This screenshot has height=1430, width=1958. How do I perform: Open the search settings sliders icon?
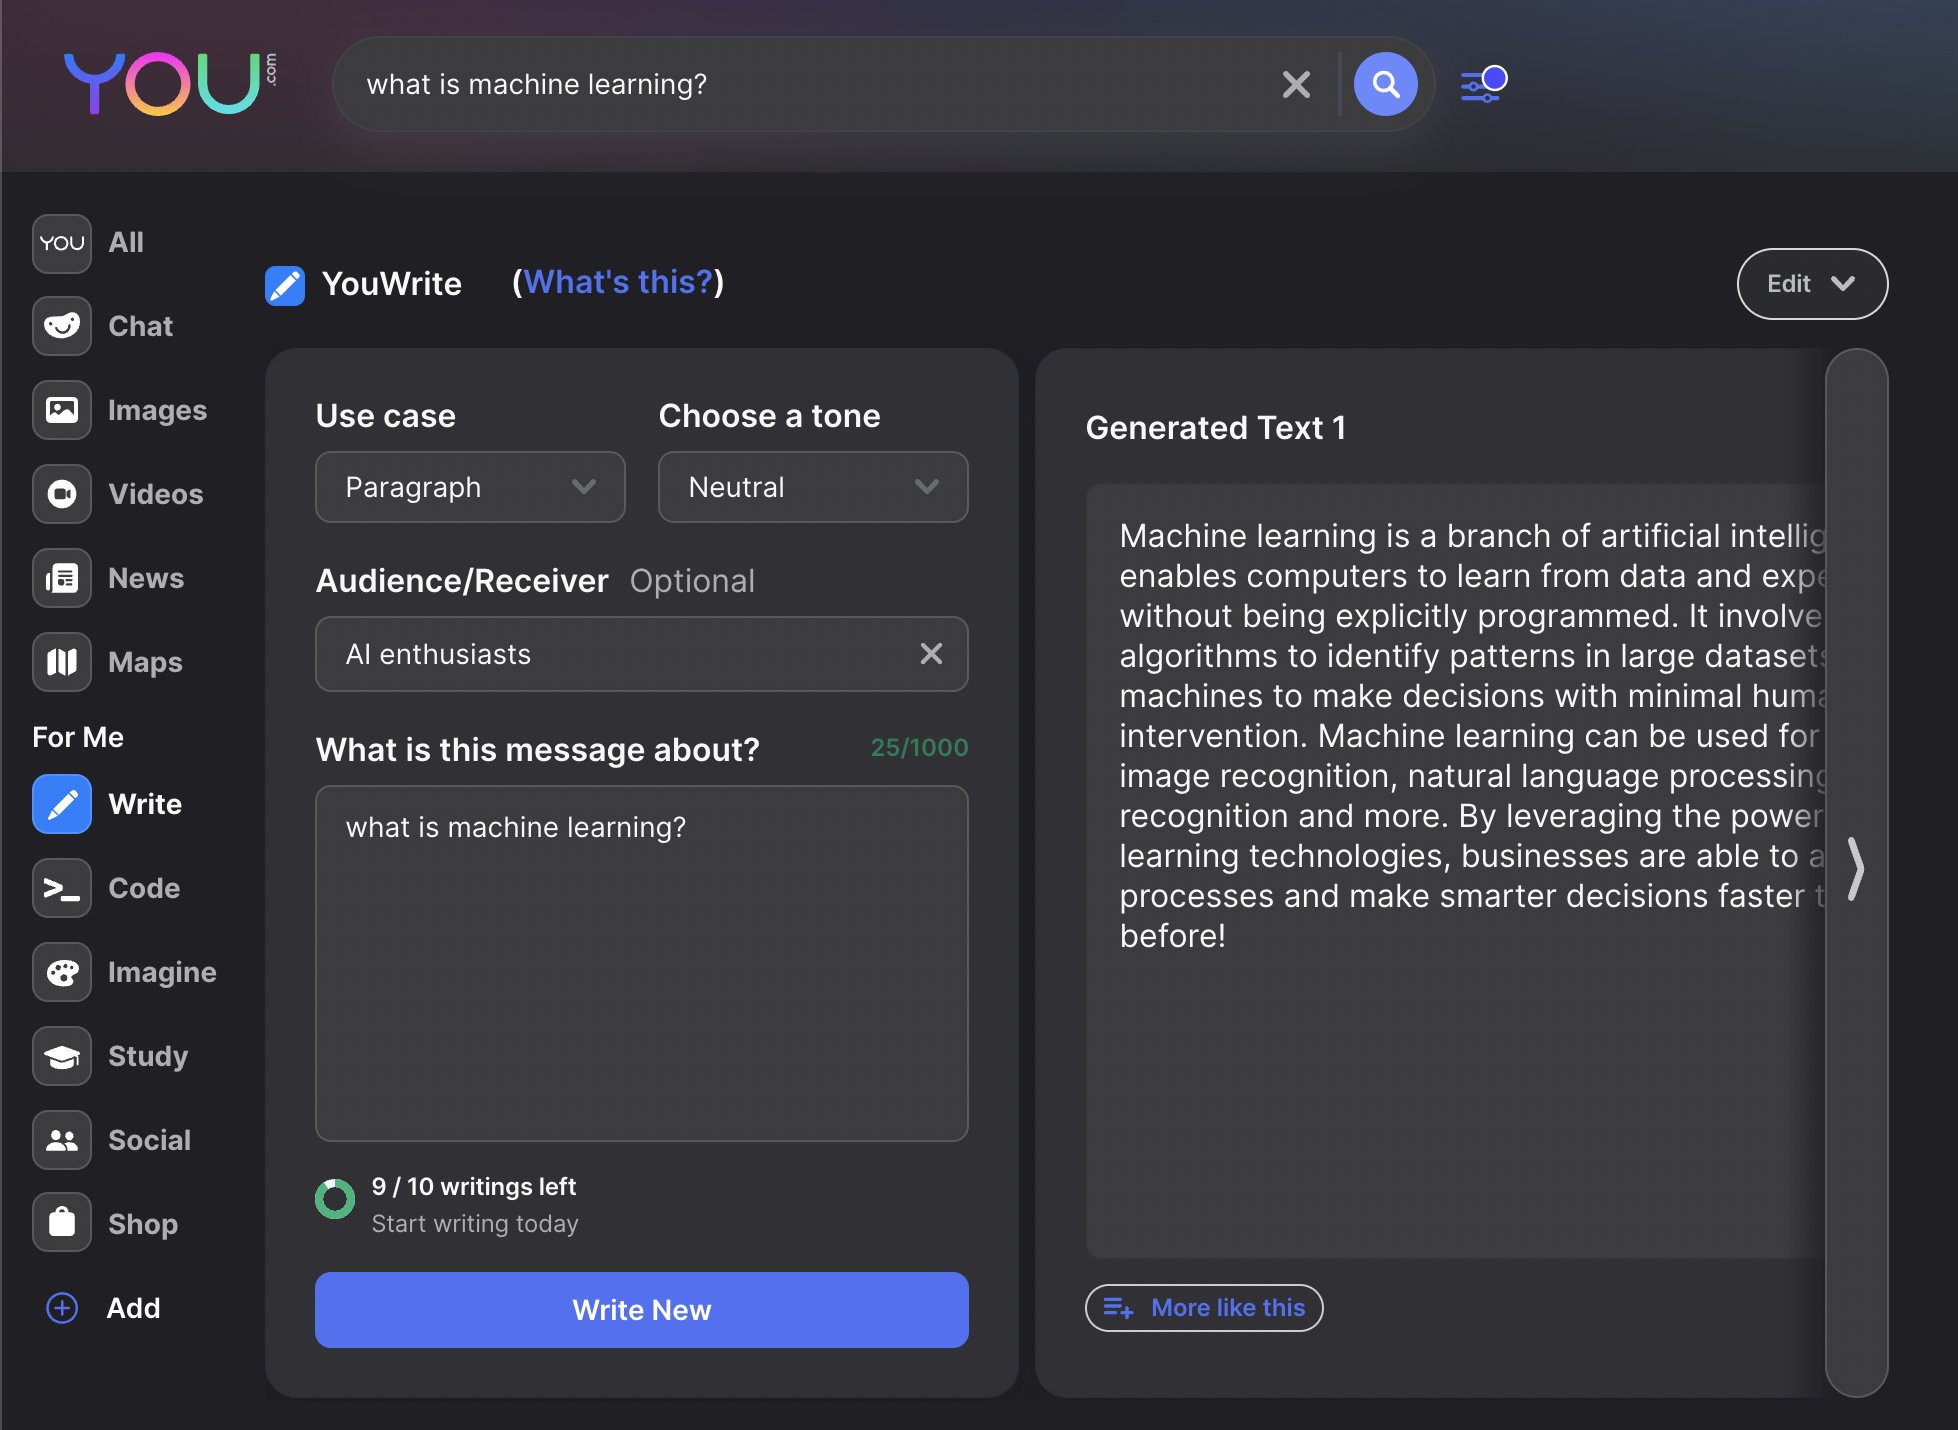coord(1483,84)
